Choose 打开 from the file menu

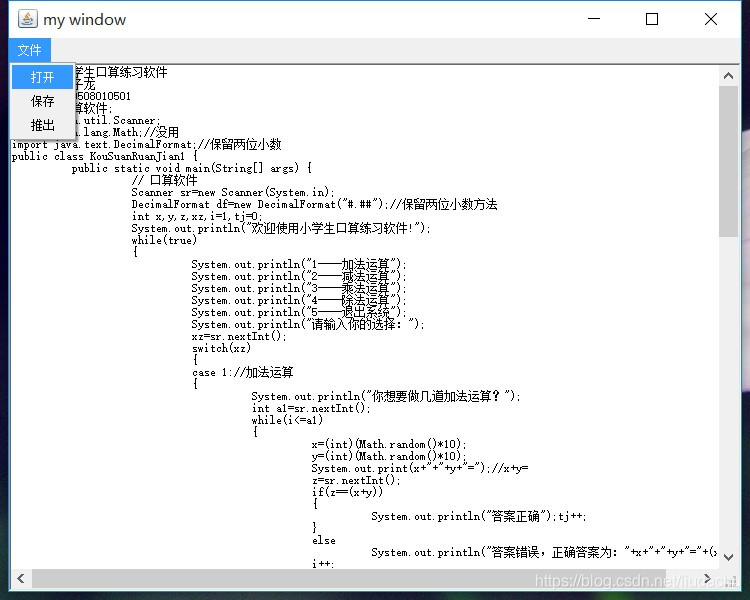pyautogui.click(x=43, y=77)
